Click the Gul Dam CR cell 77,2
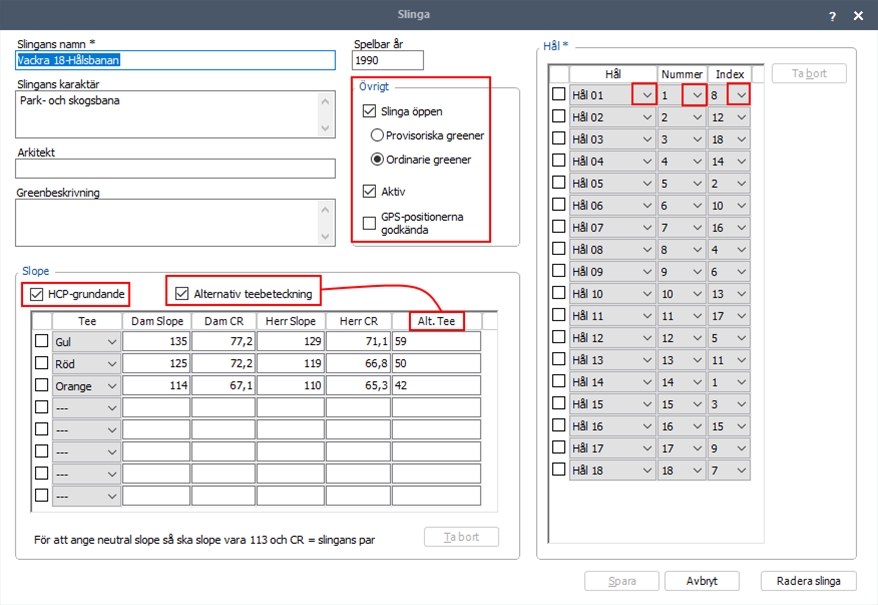This screenshot has height=605, width=878. point(223,341)
